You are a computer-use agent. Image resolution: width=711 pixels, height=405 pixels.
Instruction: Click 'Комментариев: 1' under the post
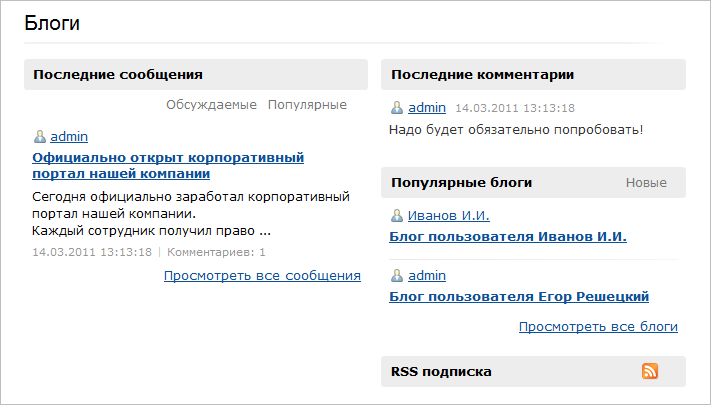pos(216,253)
